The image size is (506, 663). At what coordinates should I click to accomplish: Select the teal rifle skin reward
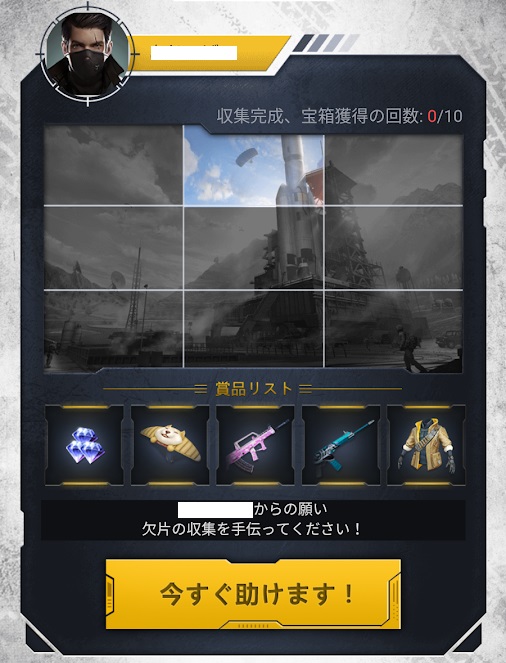coord(341,445)
